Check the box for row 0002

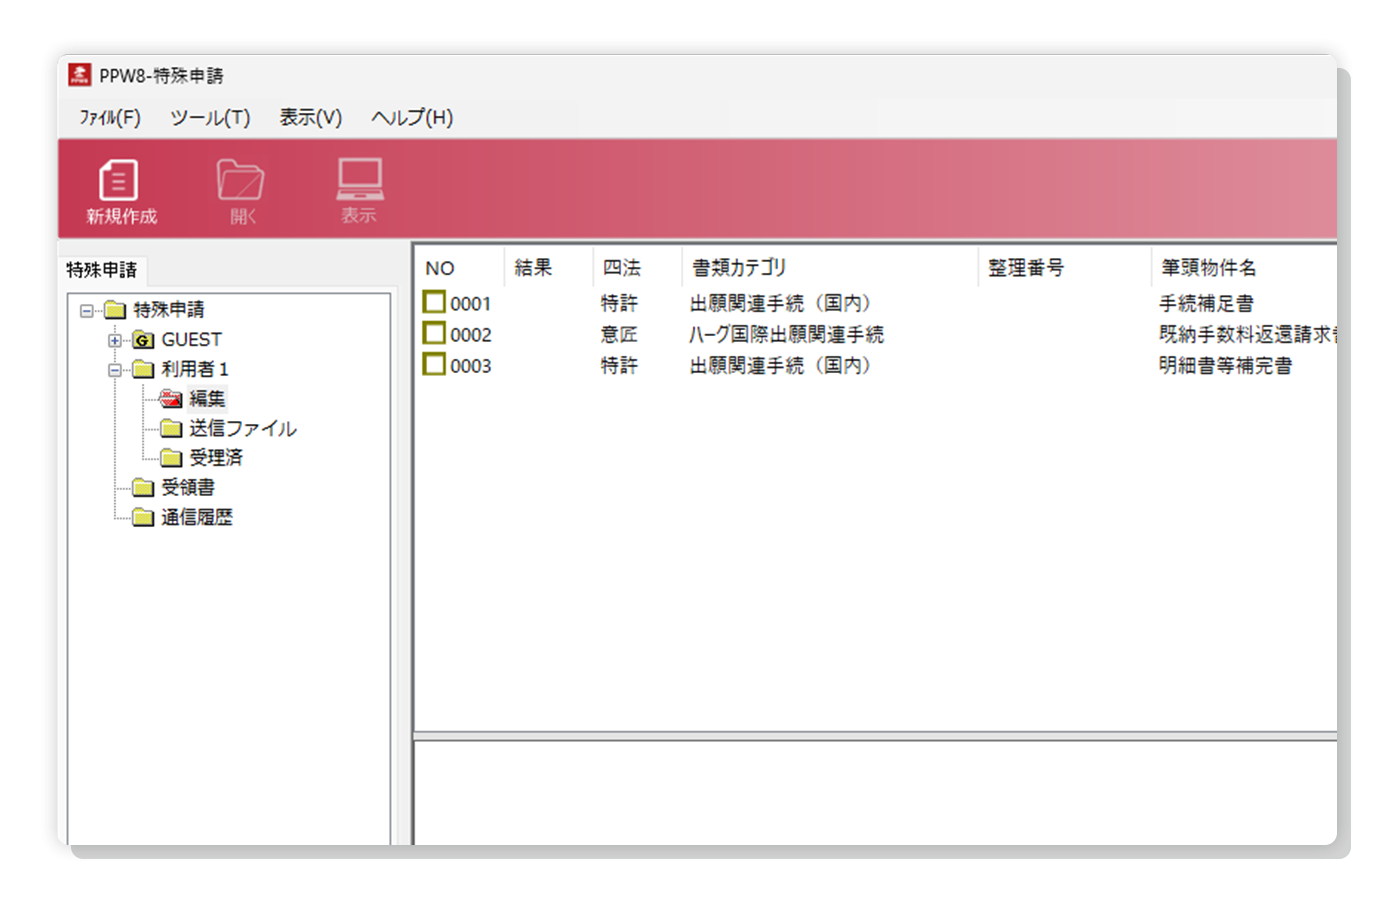434,333
